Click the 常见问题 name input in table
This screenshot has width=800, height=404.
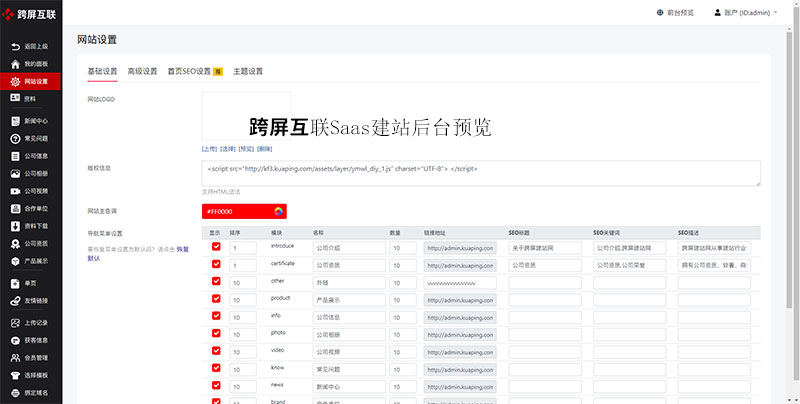pos(349,370)
